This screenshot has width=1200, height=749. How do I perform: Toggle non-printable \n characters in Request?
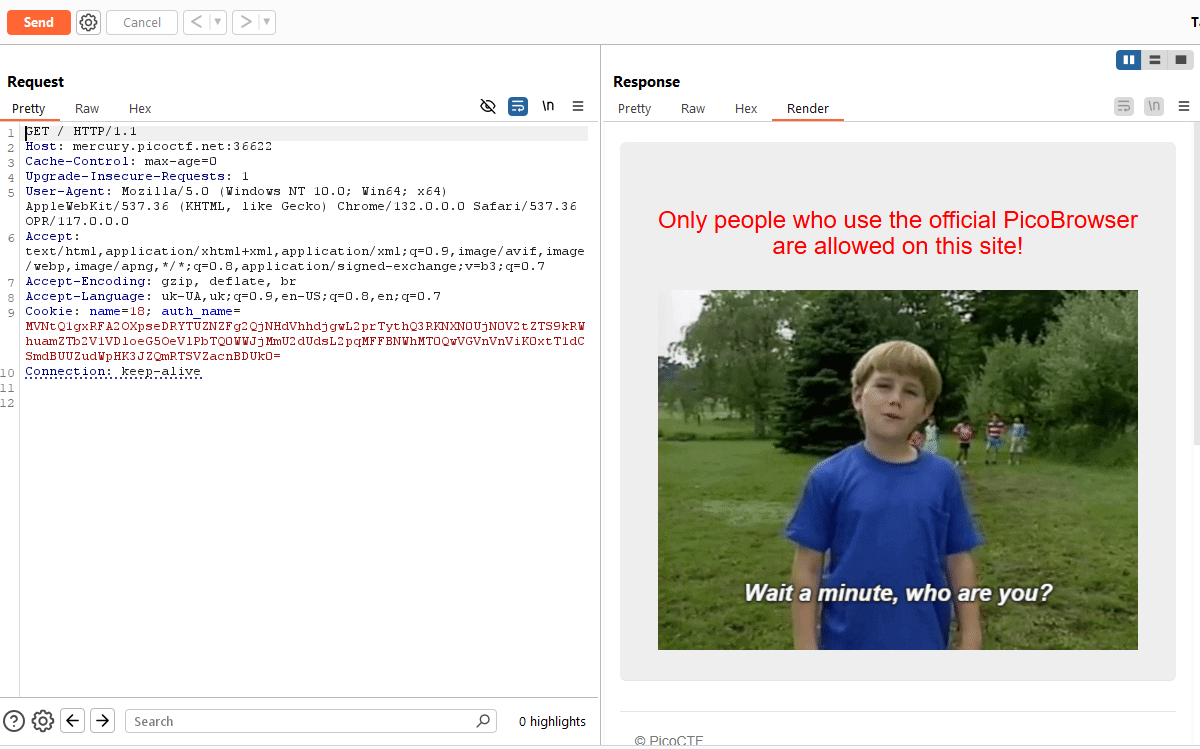pos(548,106)
